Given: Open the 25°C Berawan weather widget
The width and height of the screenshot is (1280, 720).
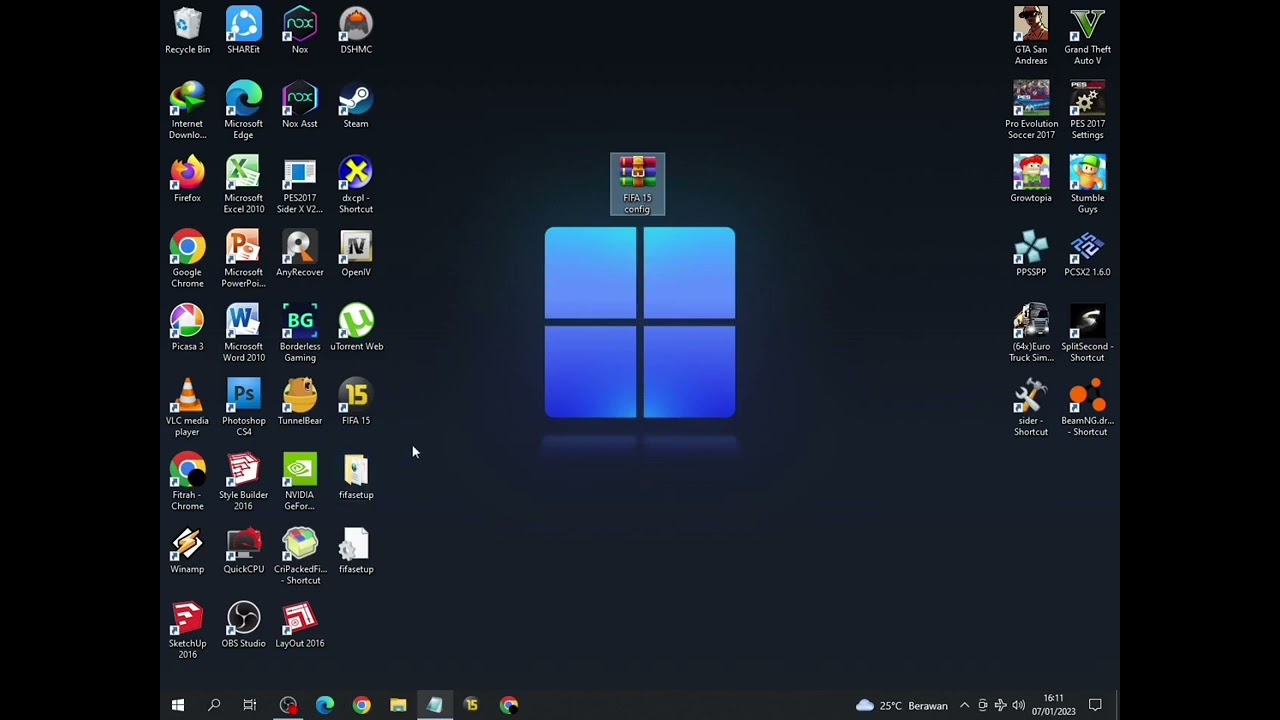Looking at the screenshot, I should pyautogui.click(x=901, y=705).
